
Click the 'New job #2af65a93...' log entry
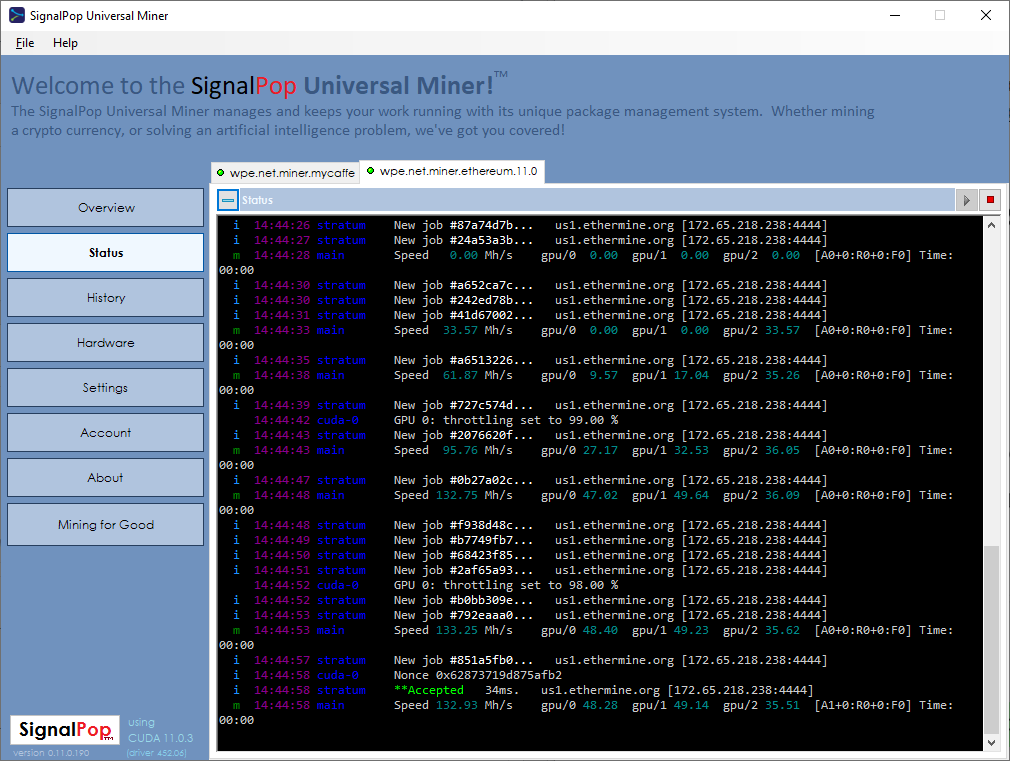464,570
